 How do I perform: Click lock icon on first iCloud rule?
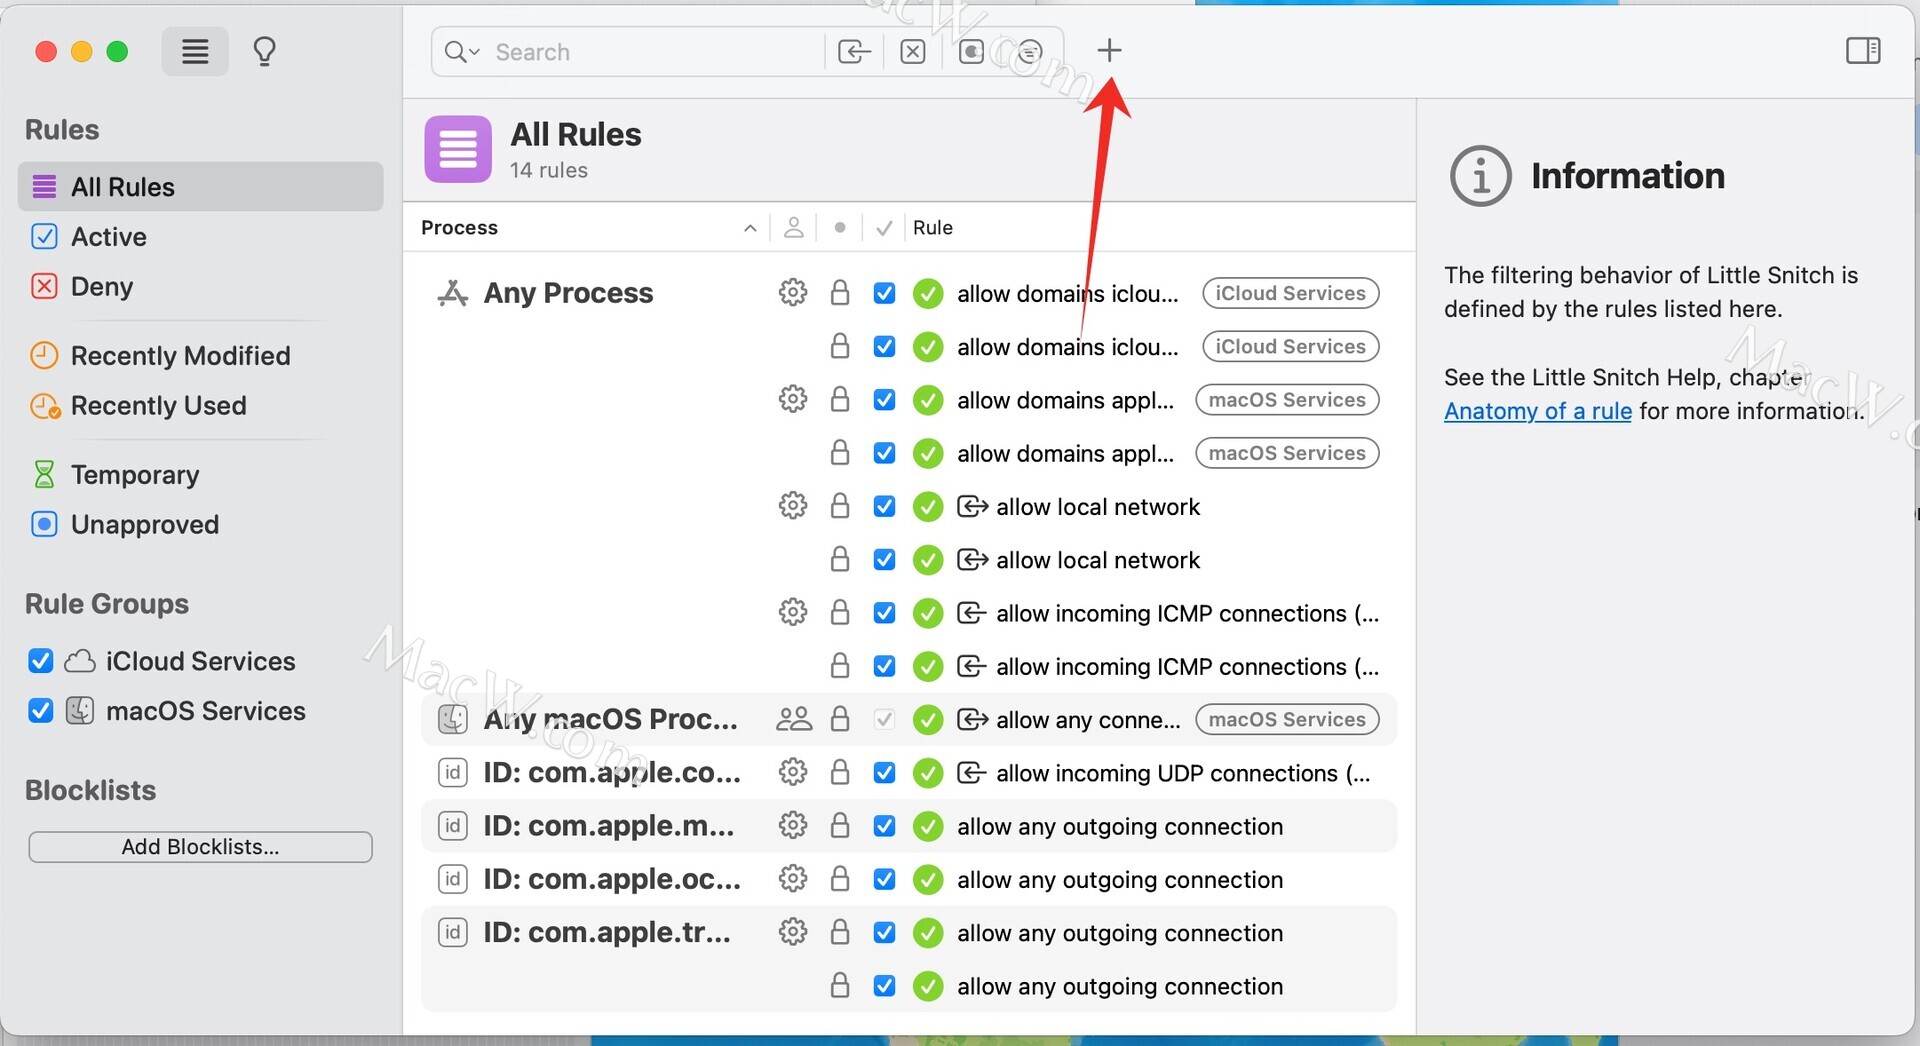click(840, 293)
